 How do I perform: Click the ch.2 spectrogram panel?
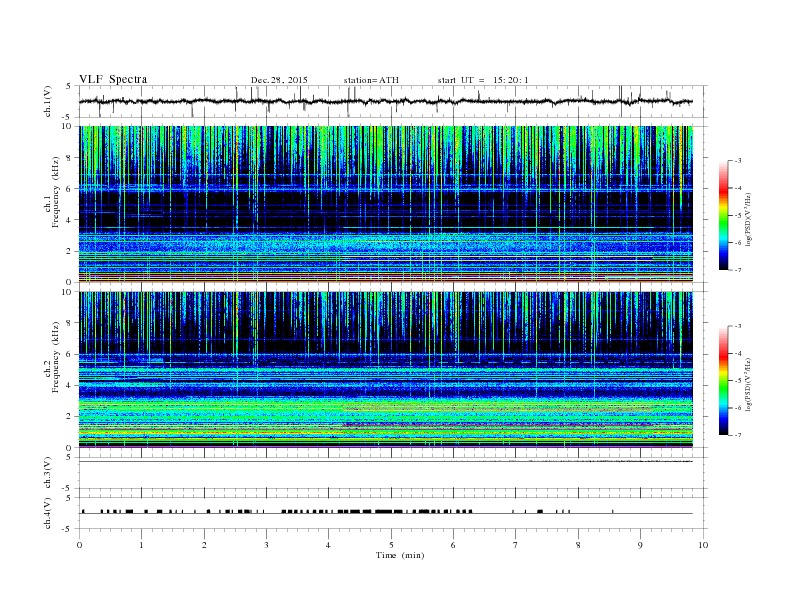386,369
